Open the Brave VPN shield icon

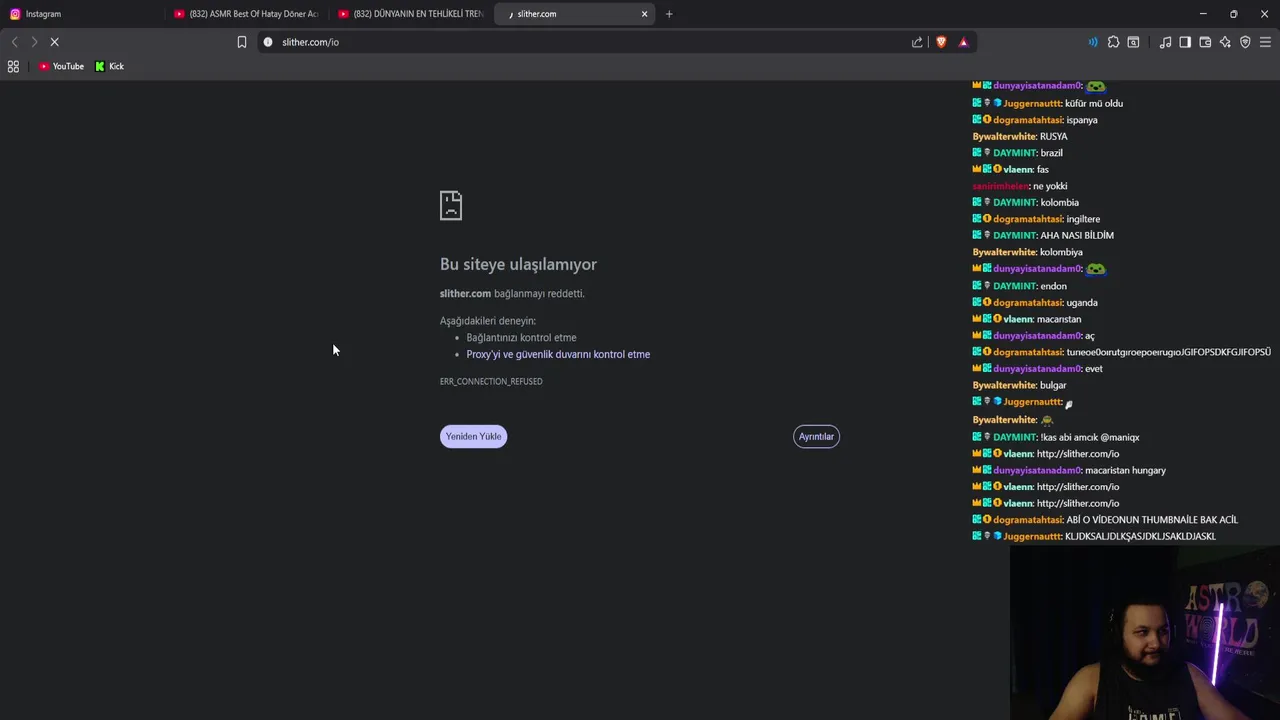pyautogui.click(x=1245, y=42)
